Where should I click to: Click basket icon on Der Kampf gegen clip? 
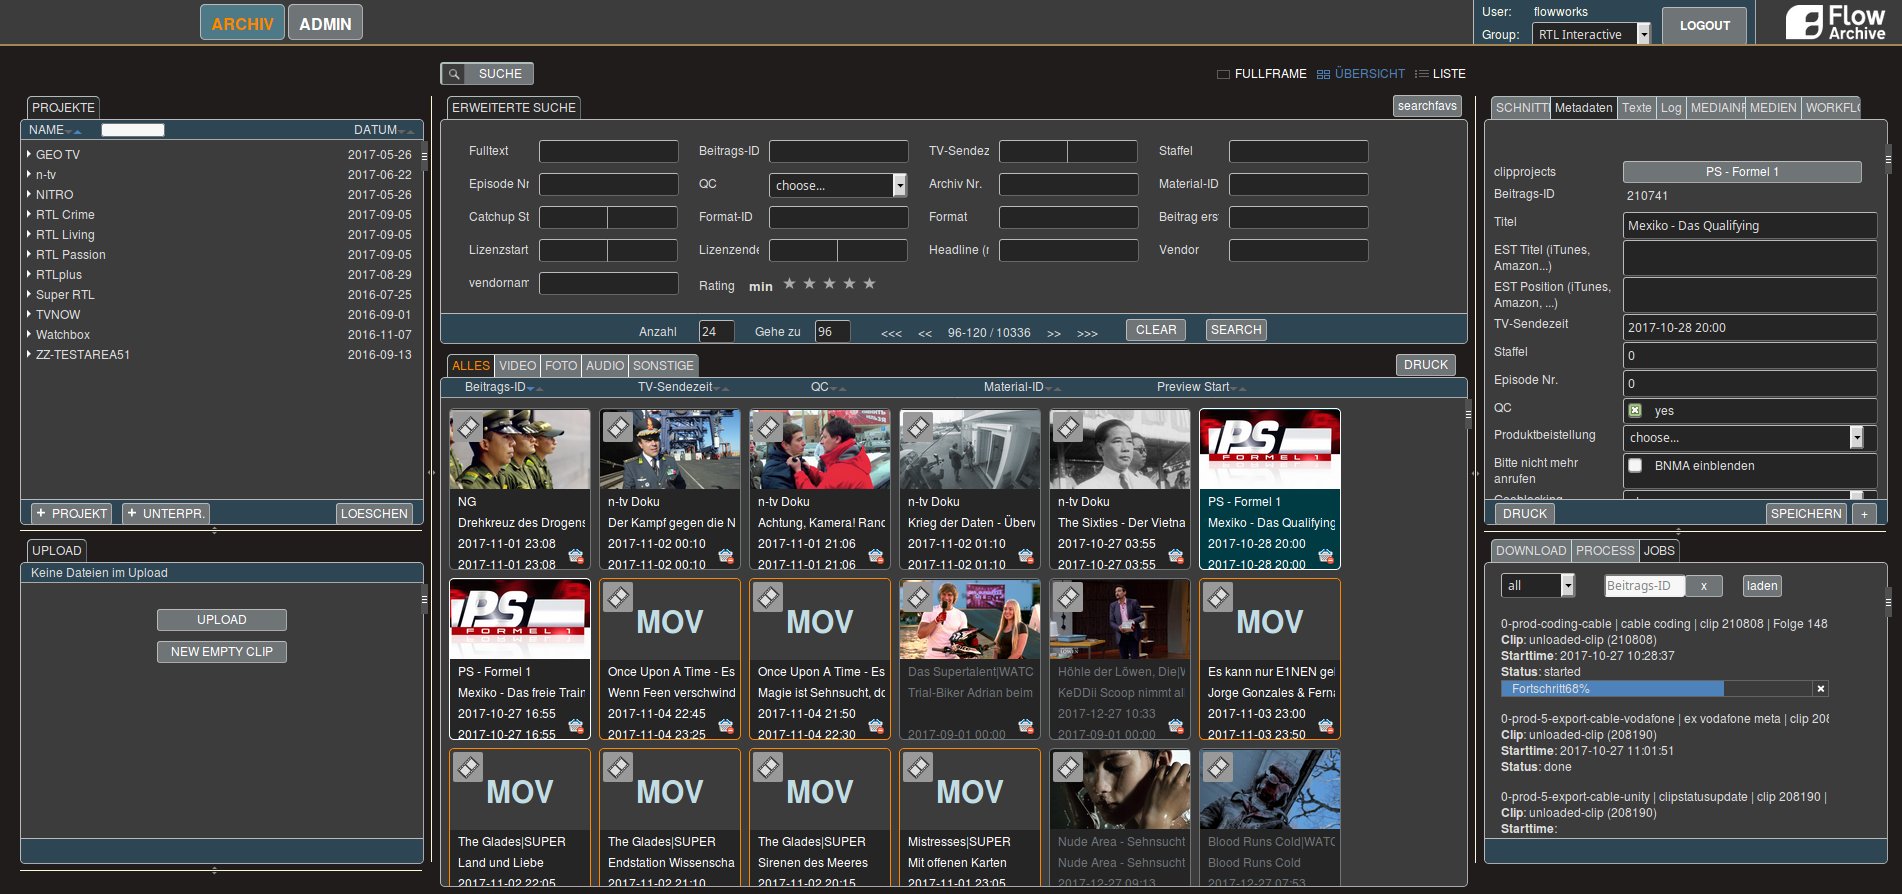pyautogui.click(x=726, y=556)
